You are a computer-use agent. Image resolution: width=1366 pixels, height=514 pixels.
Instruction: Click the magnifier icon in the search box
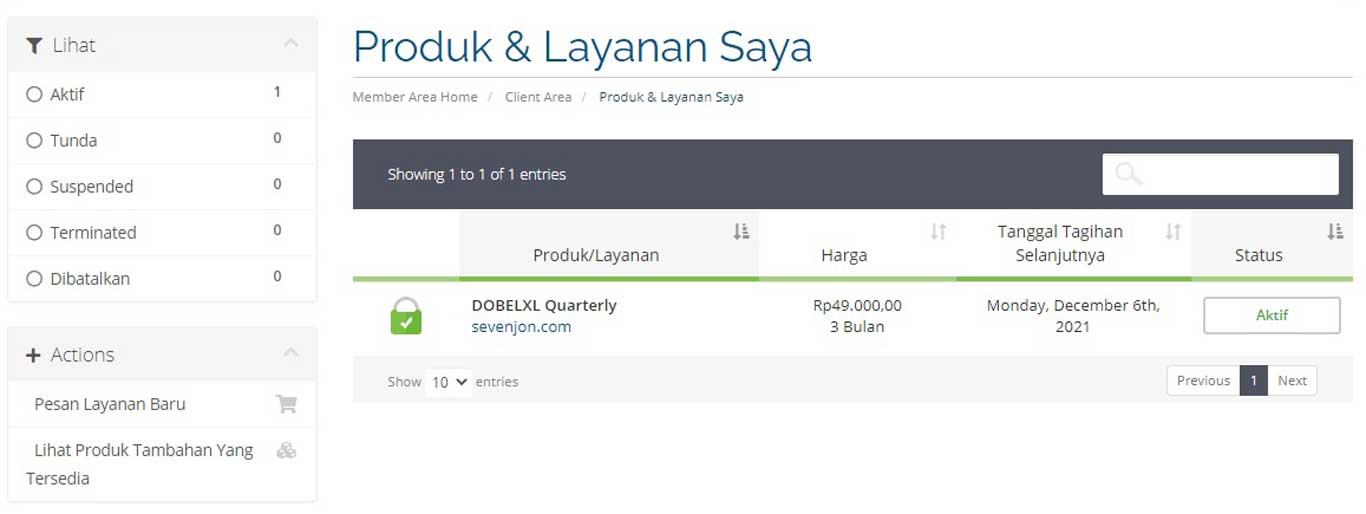click(x=1128, y=174)
